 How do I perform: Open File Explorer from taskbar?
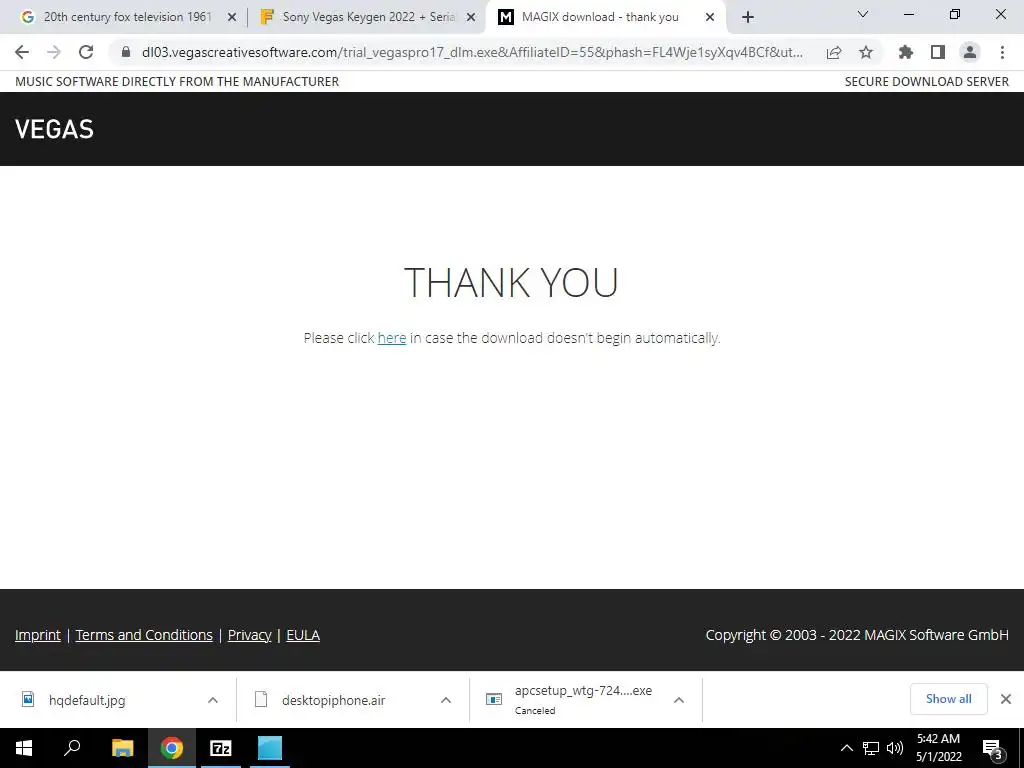pyautogui.click(x=122, y=748)
